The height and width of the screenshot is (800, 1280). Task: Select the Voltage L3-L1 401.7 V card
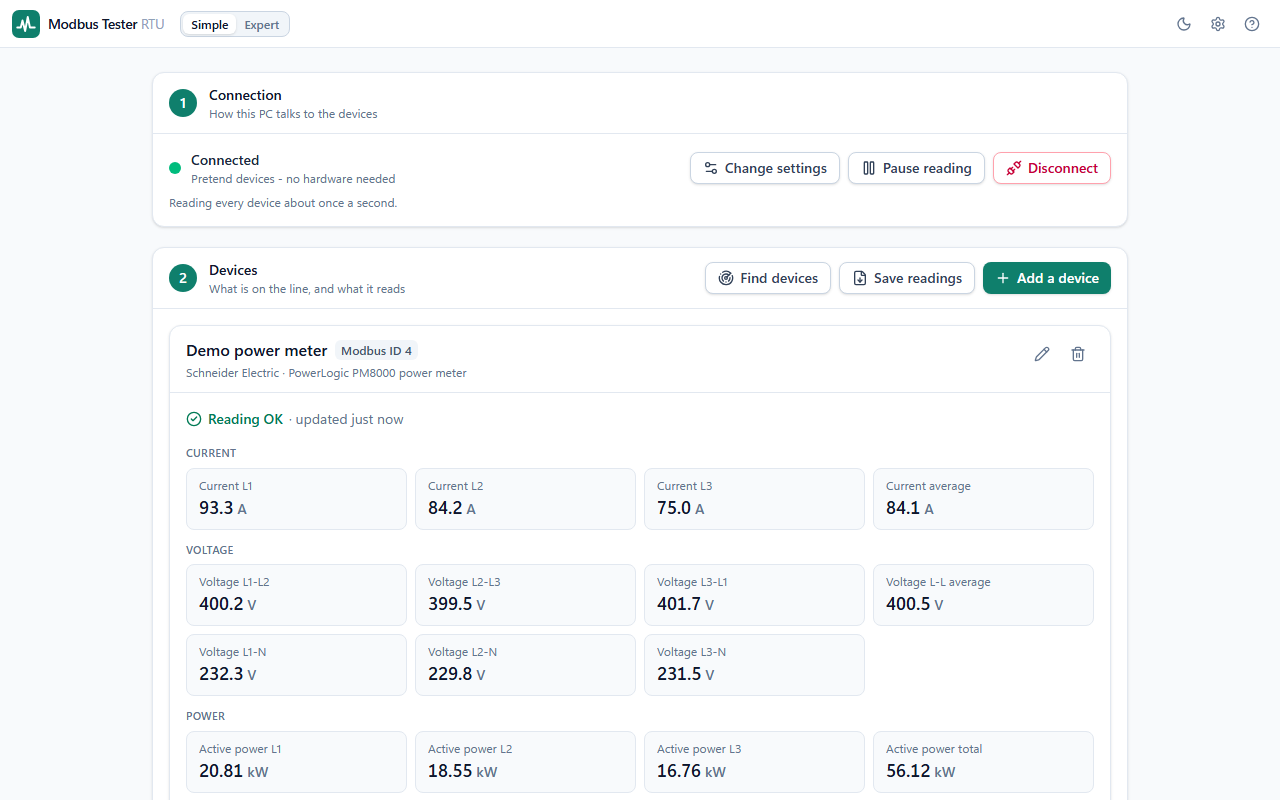pyautogui.click(x=754, y=595)
